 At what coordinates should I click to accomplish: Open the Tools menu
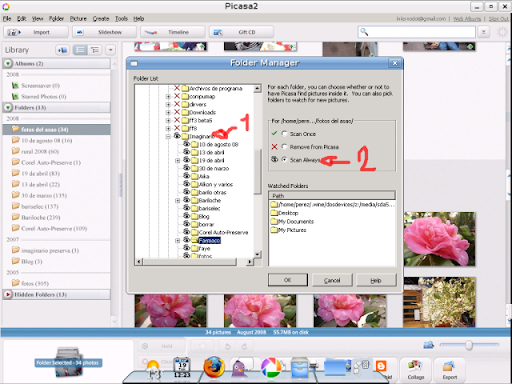(x=121, y=19)
